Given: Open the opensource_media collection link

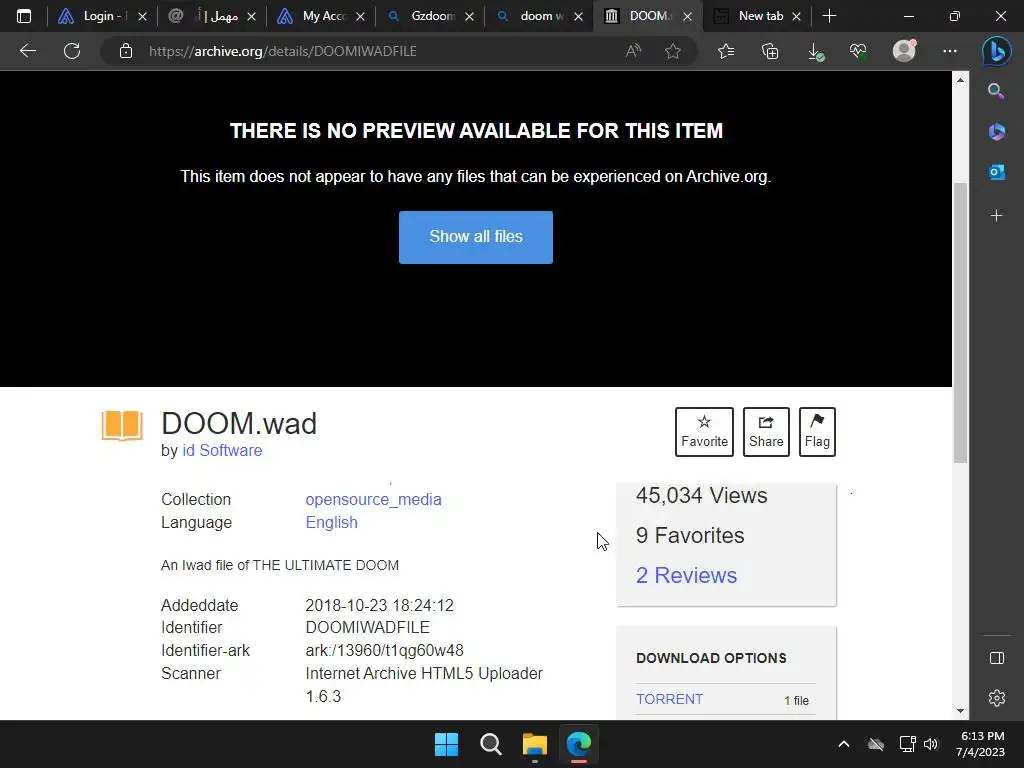Looking at the screenshot, I should click(x=374, y=500).
